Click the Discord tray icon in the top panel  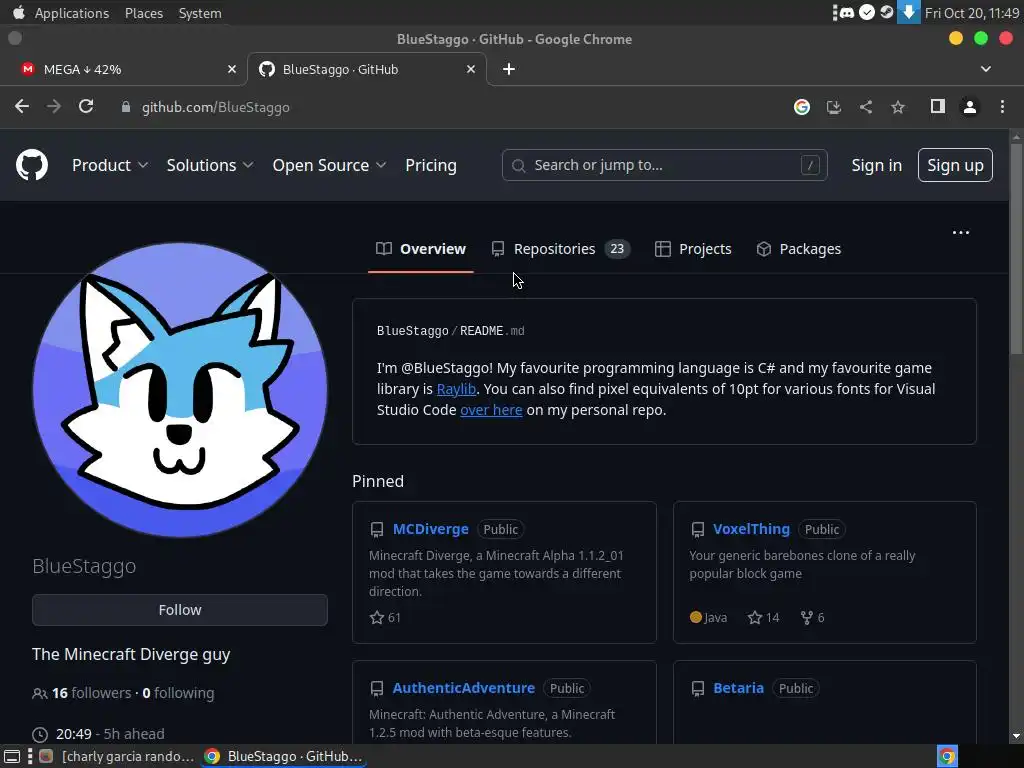coord(847,12)
